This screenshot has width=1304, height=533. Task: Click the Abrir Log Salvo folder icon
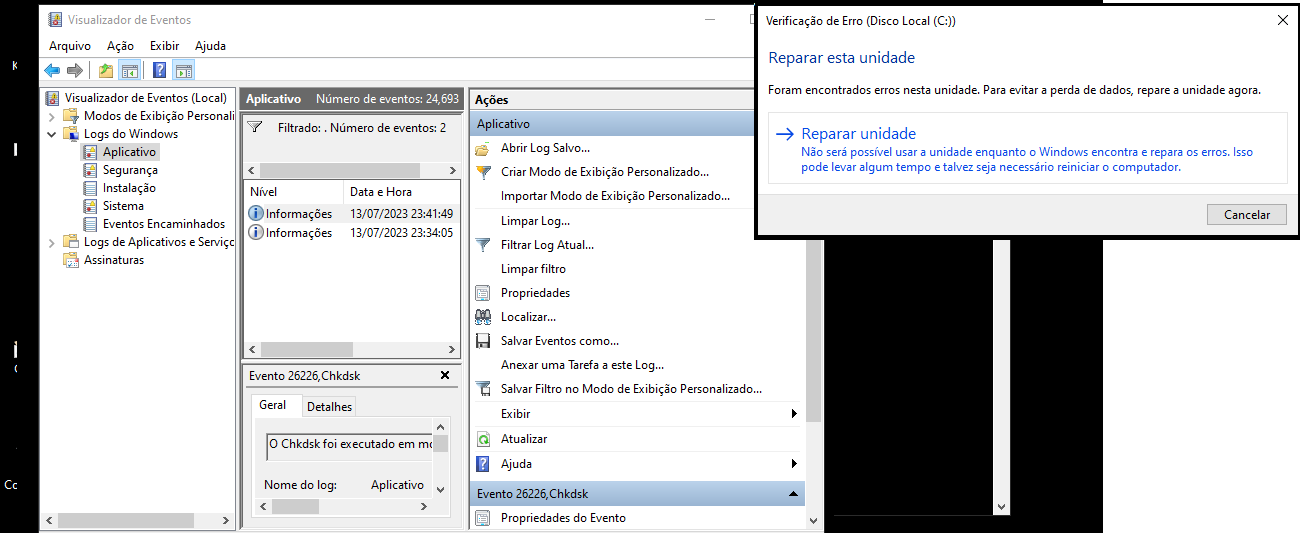[483, 148]
